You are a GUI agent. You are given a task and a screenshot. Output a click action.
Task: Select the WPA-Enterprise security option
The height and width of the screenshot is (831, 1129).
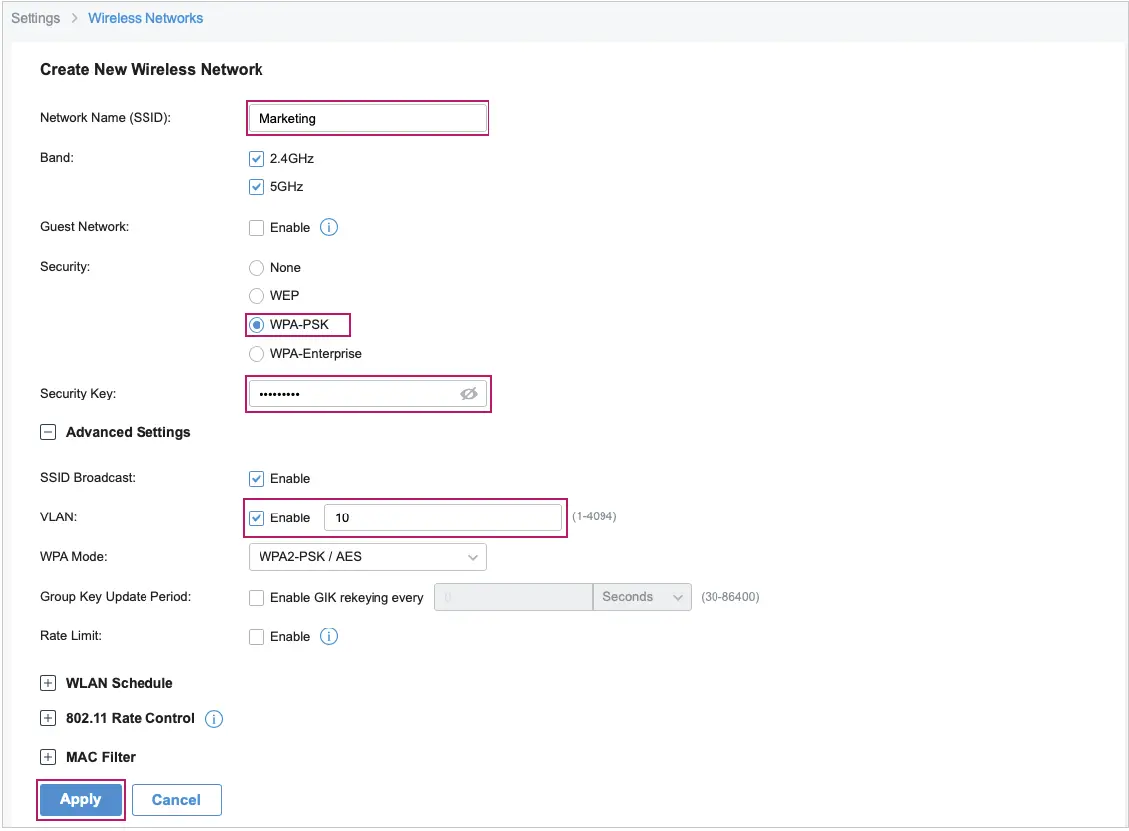tap(256, 353)
